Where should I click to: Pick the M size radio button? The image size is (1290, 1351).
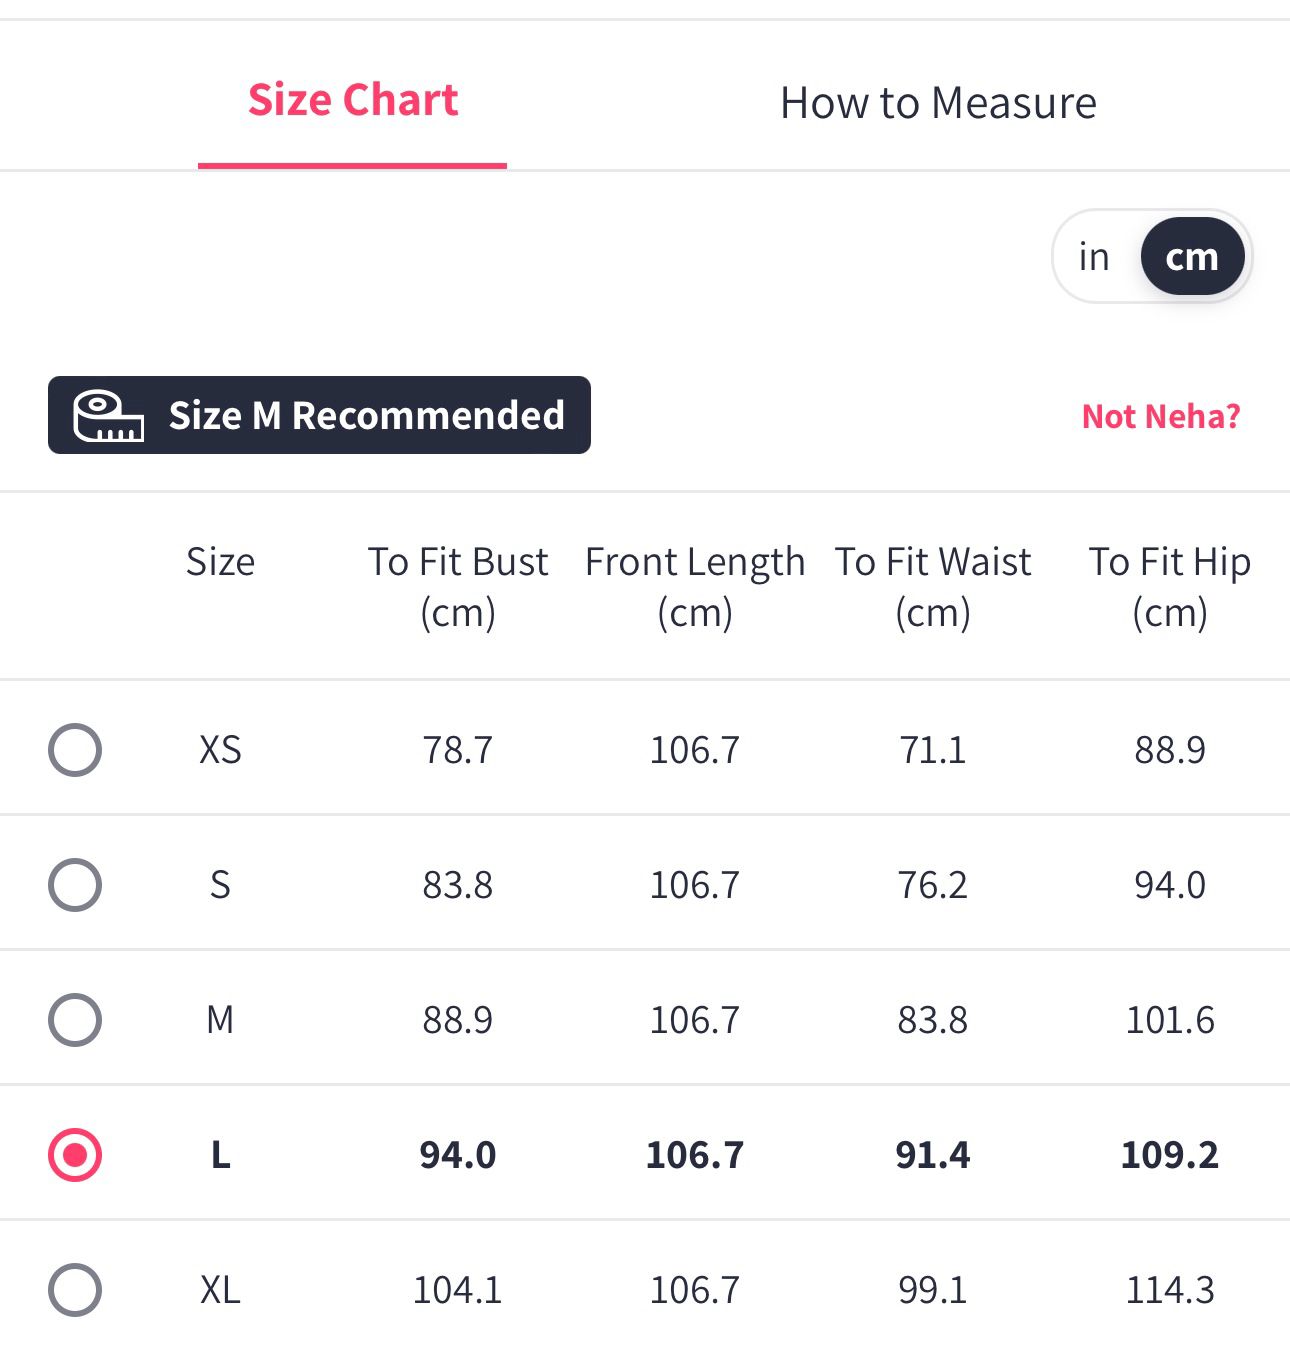(75, 1020)
